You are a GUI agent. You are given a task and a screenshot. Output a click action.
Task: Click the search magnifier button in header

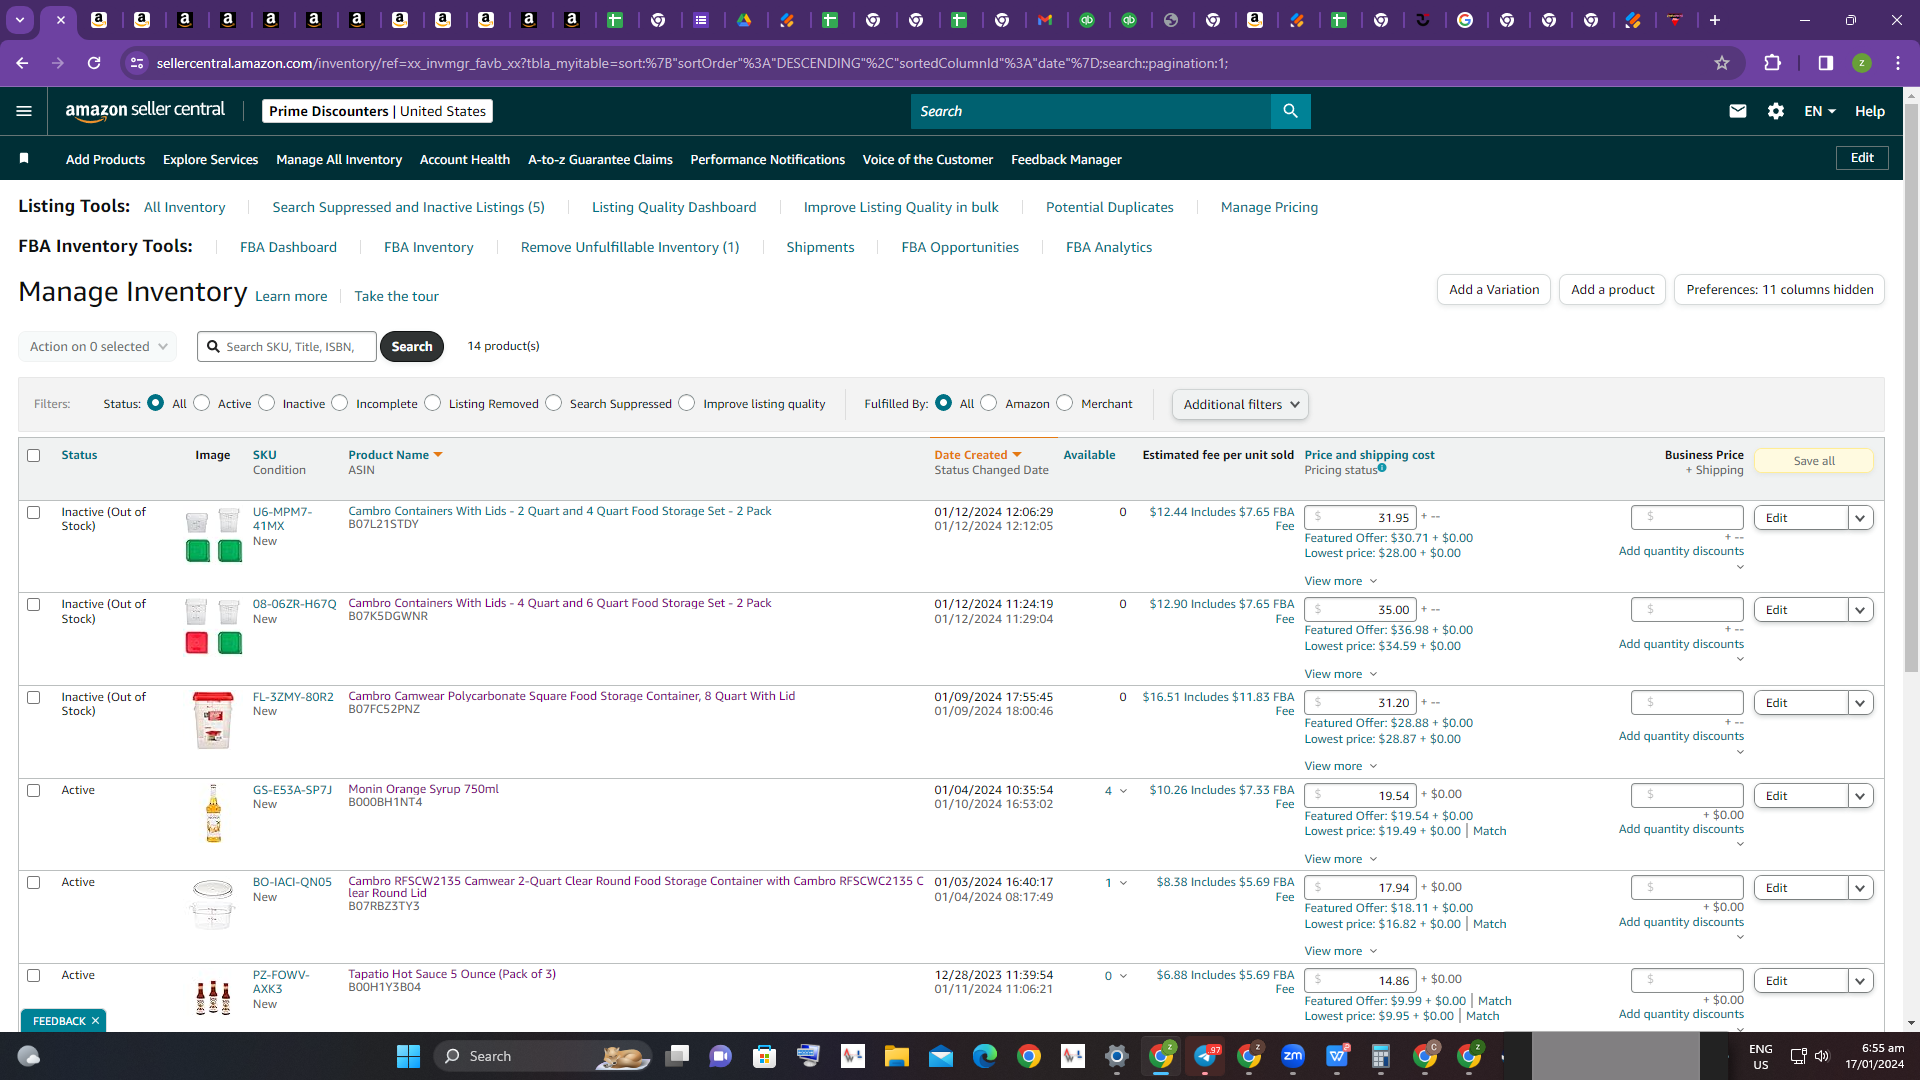[1290, 111]
